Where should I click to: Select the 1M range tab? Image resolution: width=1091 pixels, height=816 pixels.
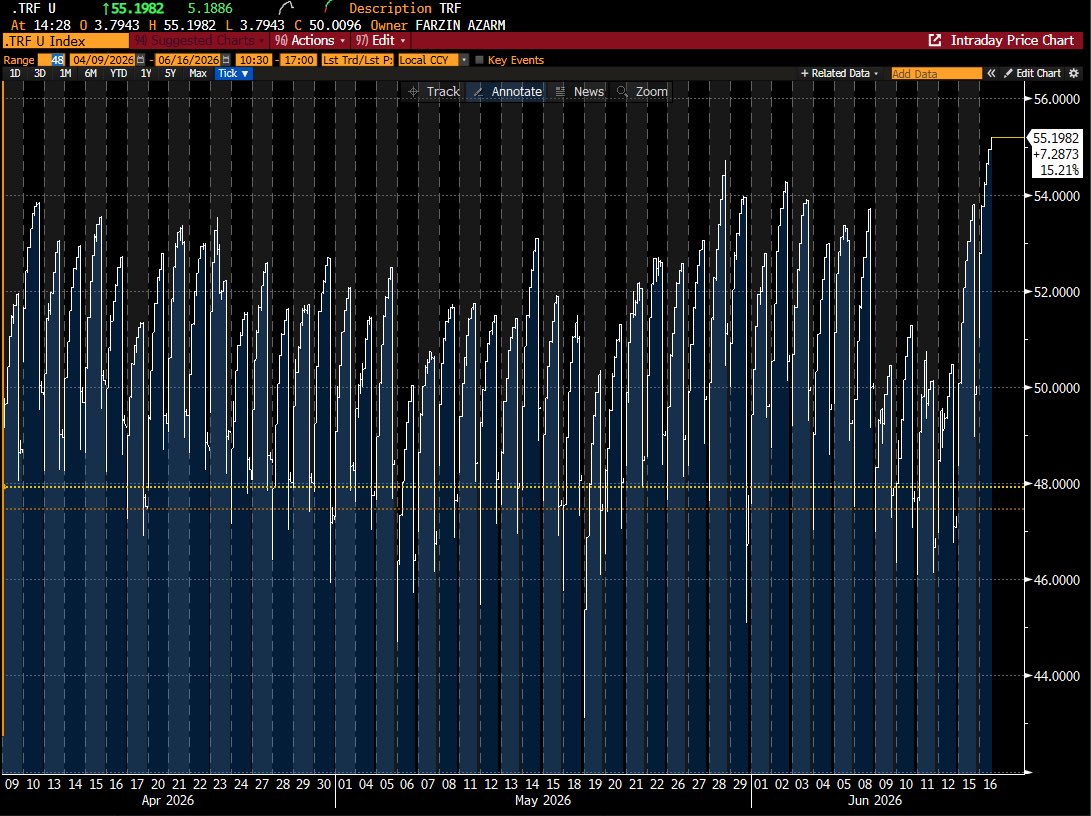click(65, 73)
